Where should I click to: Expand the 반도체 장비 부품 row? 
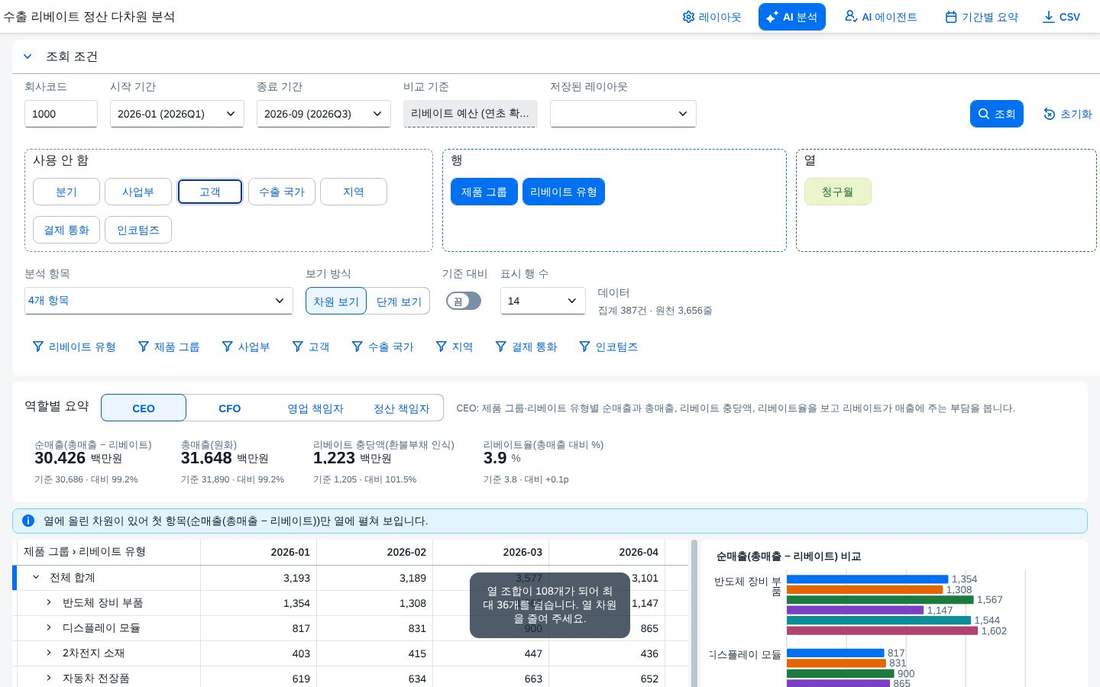[x=48, y=603]
